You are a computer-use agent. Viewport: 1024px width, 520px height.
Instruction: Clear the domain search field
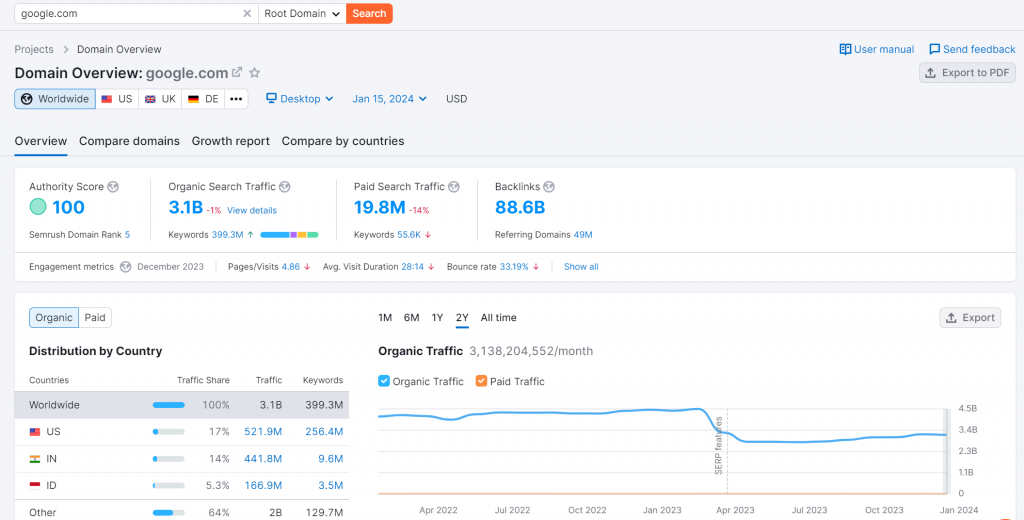coord(247,13)
